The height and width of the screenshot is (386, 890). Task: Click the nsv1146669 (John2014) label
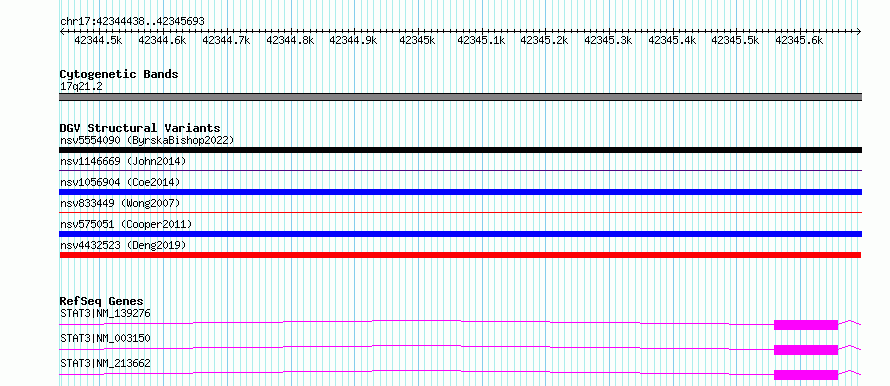pos(123,161)
